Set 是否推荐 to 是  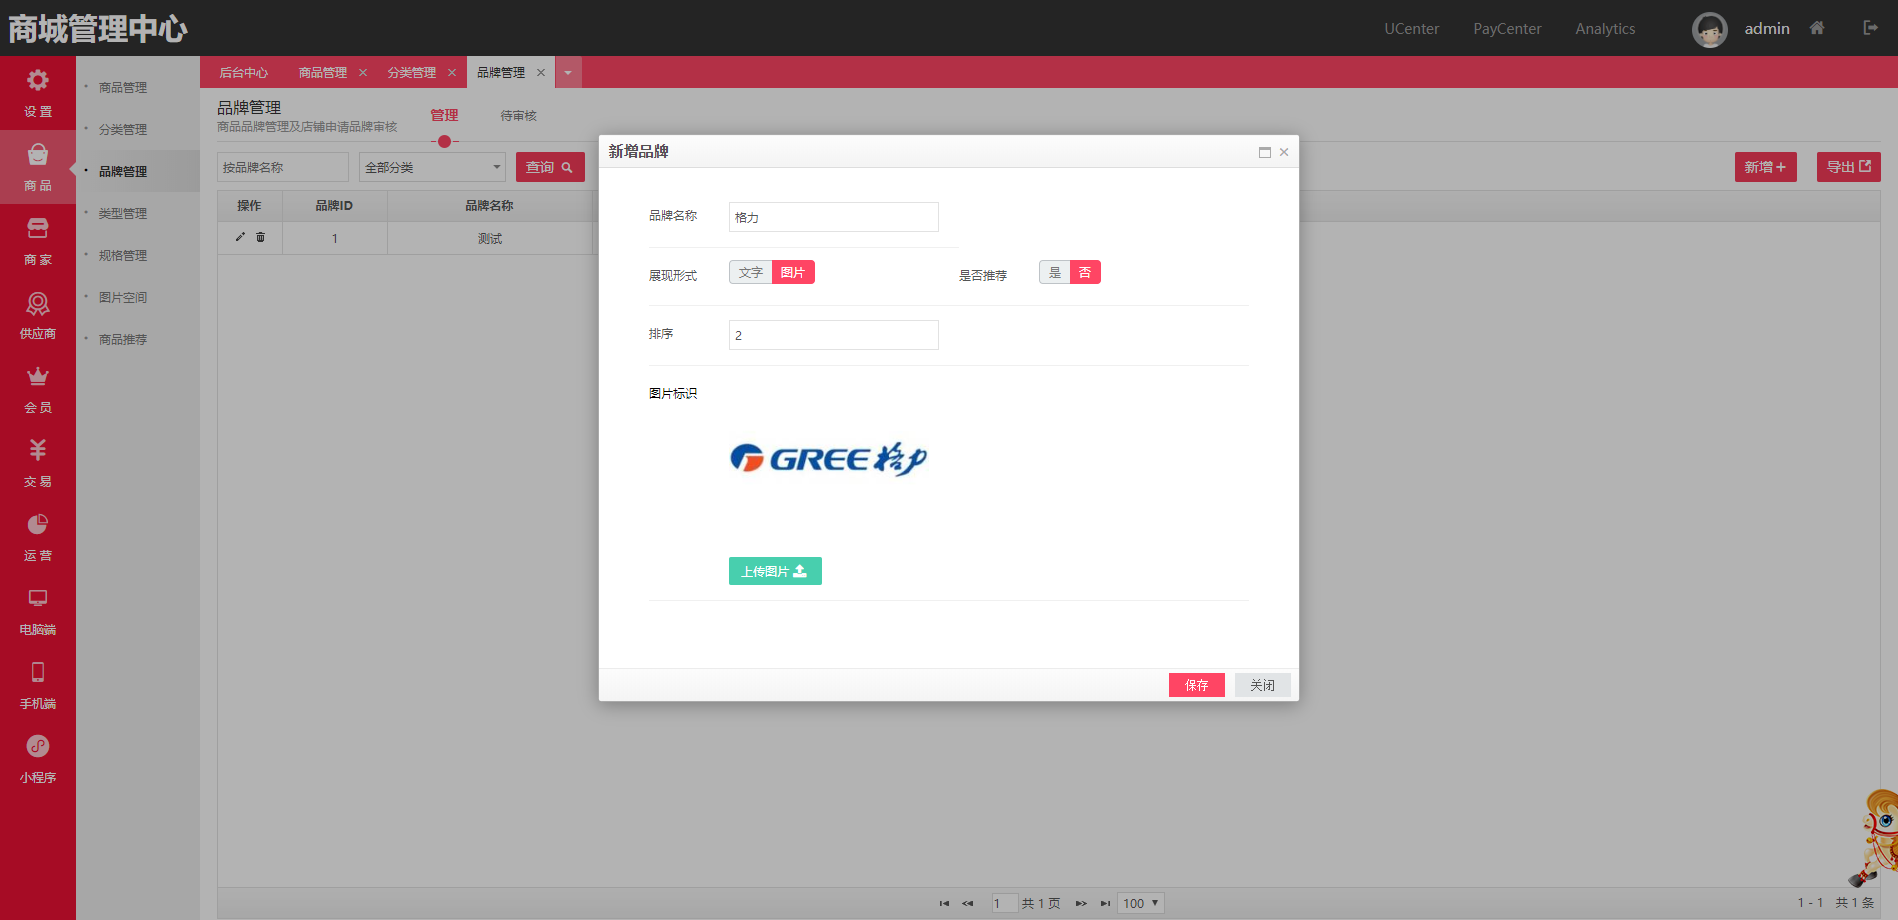[x=1055, y=272]
